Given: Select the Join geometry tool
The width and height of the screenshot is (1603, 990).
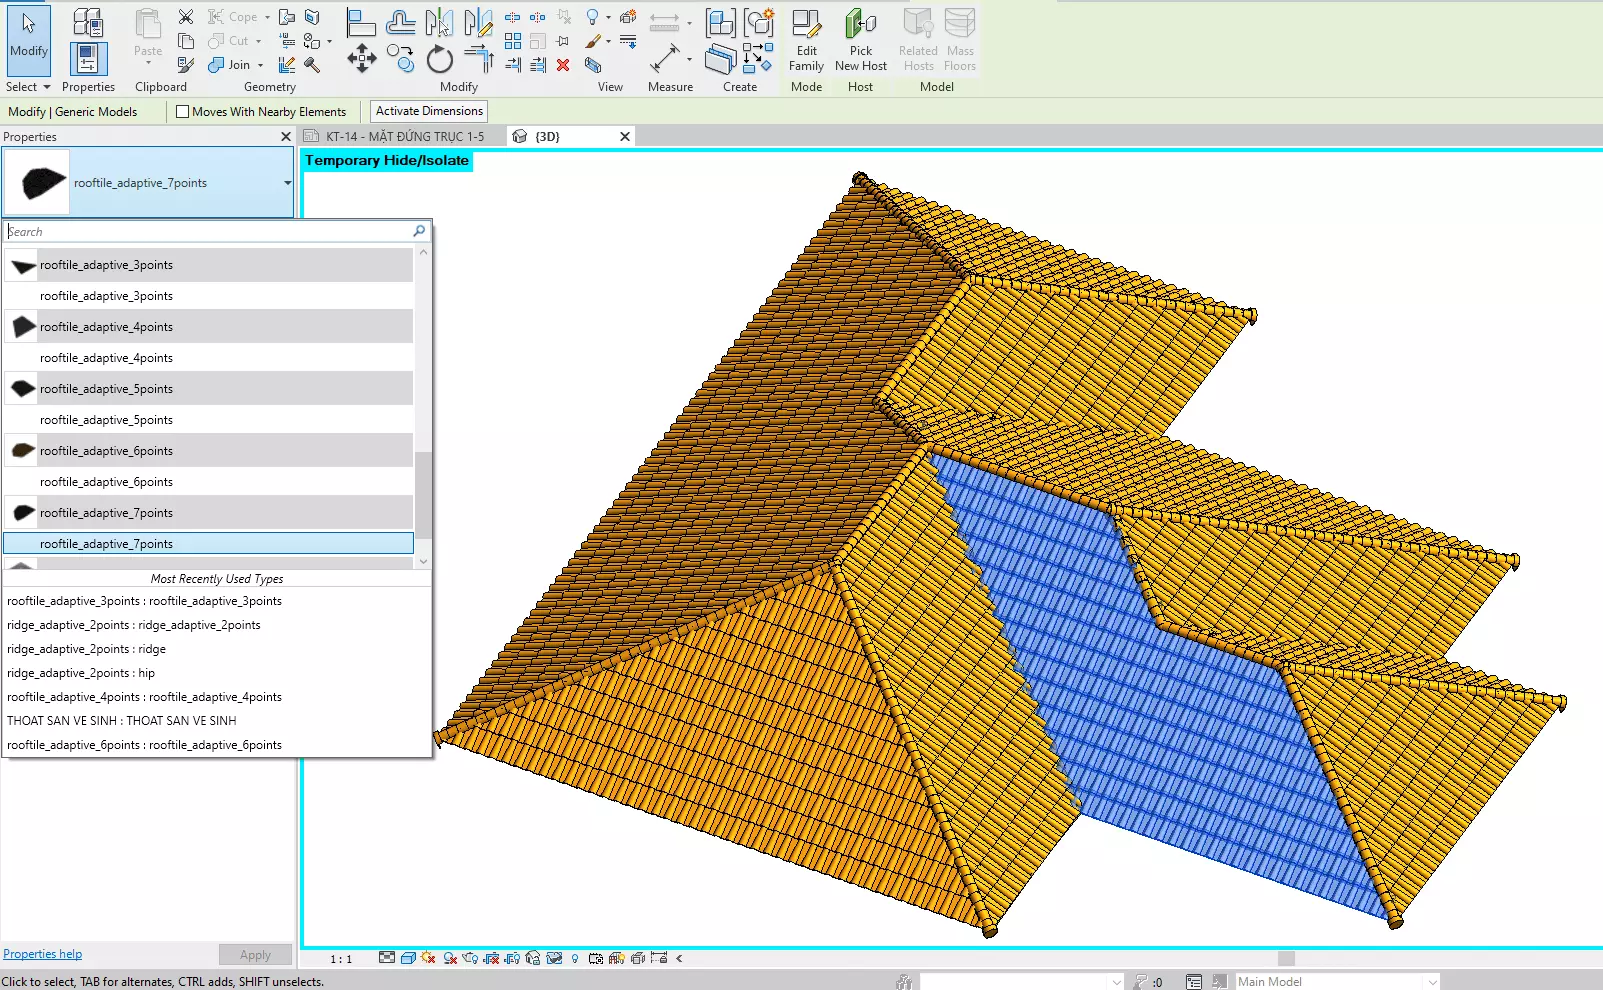Looking at the screenshot, I should 230,65.
